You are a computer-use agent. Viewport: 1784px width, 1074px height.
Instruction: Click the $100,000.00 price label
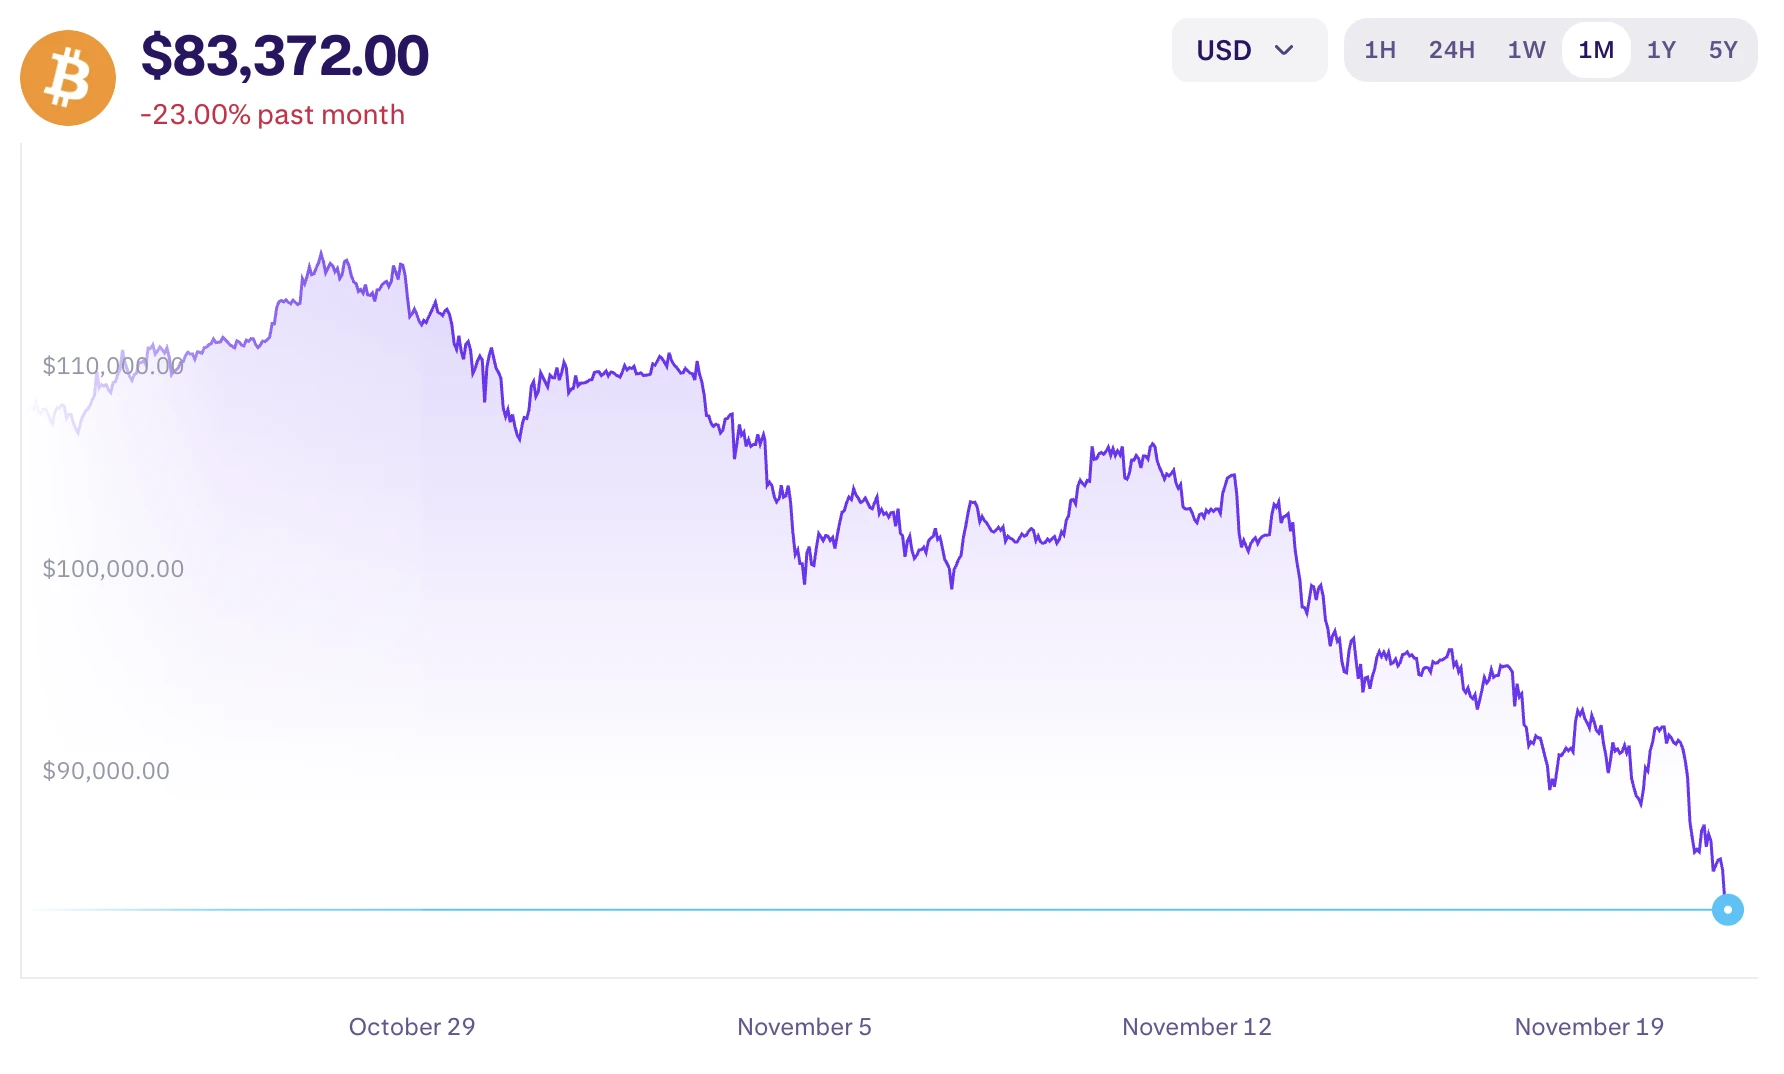[x=113, y=568]
